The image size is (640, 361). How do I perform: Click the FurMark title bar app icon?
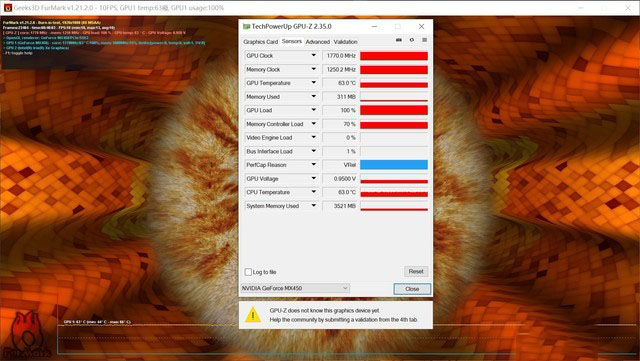pyautogui.click(x=7, y=7)
